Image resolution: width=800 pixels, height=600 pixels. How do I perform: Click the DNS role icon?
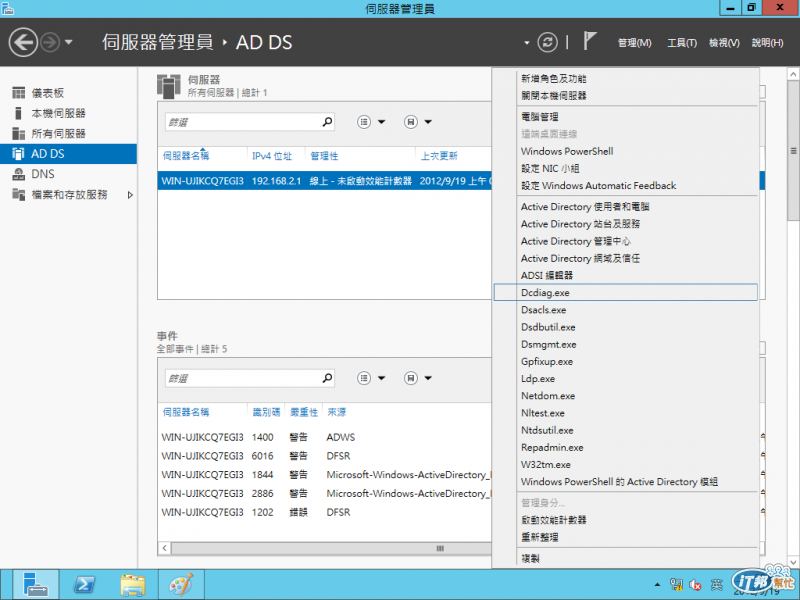(x=18, y=174)
